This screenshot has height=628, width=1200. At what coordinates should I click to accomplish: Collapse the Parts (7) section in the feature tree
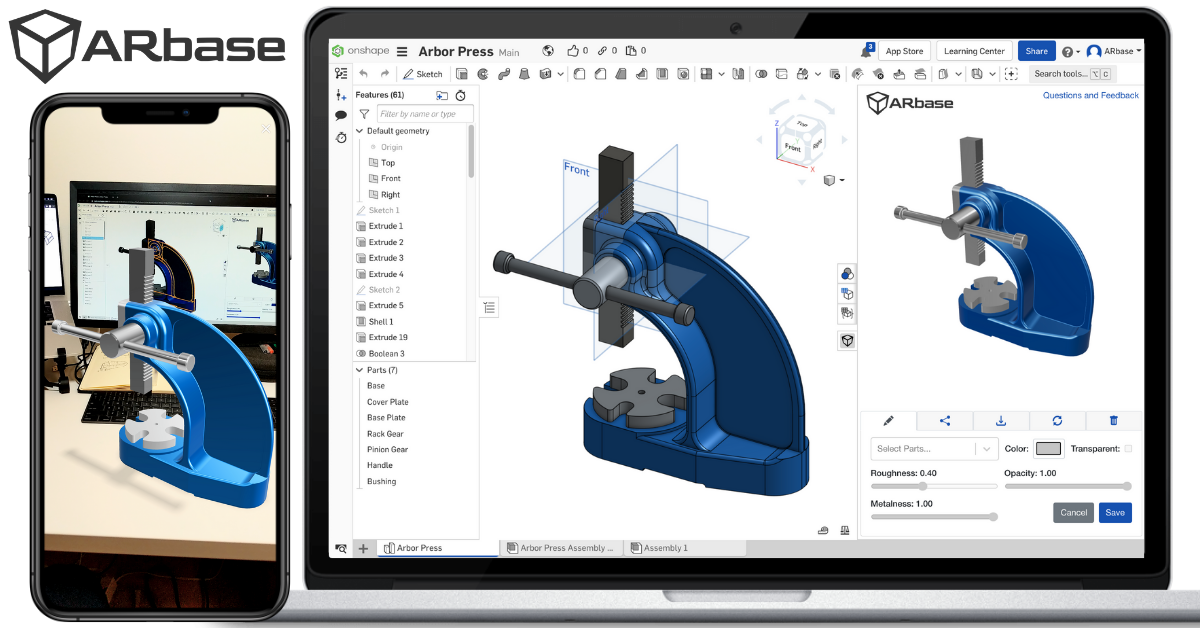coord(357,369)
